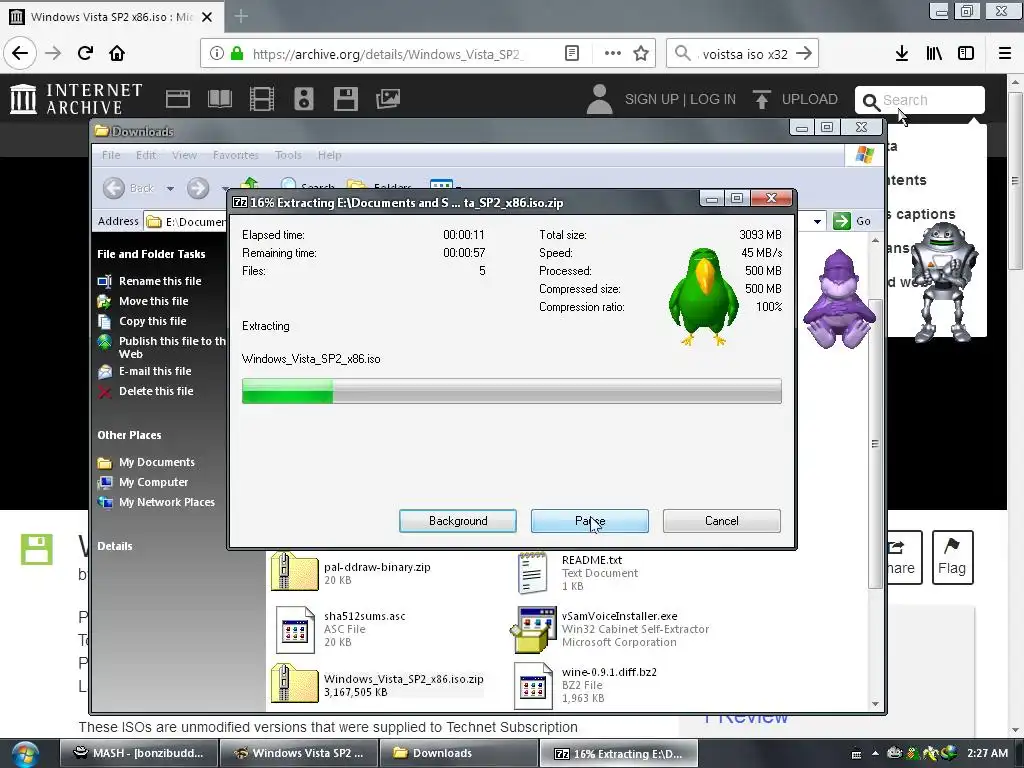Open the Back history dropdown arrow
The height and width of the screenshot is (768, 1024).
tap(170, 189)
